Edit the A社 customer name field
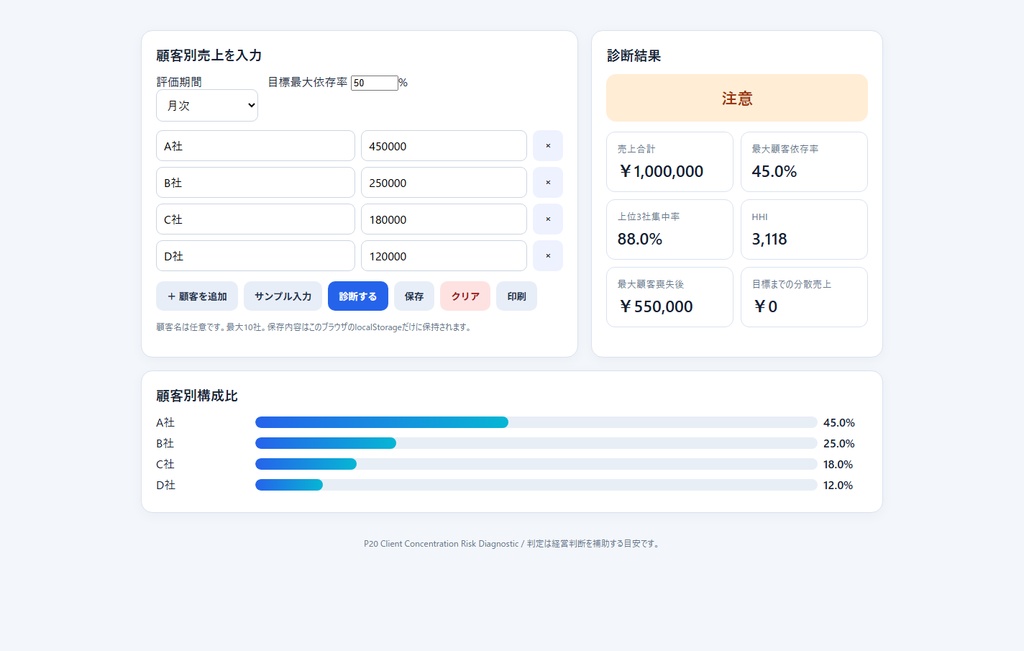The width and height of the screenshot is (1024, 651). tap(255, 146)
